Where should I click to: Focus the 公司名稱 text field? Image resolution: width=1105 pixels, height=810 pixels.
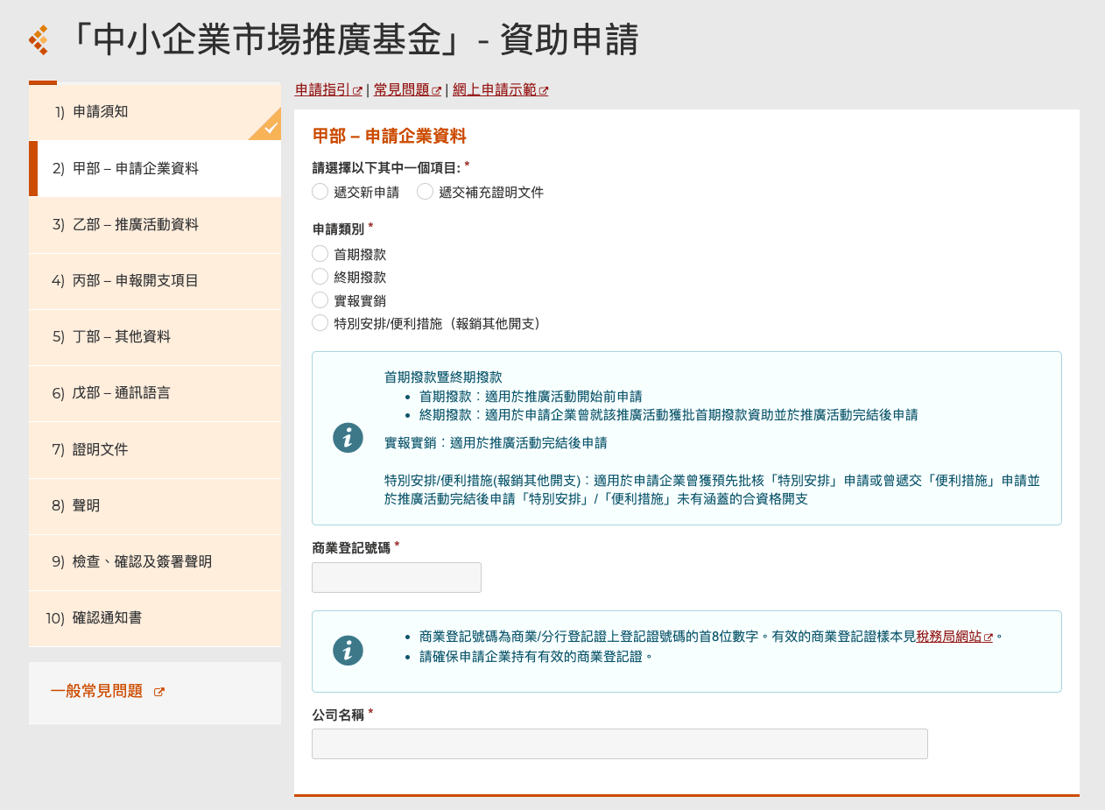[619, 744]
